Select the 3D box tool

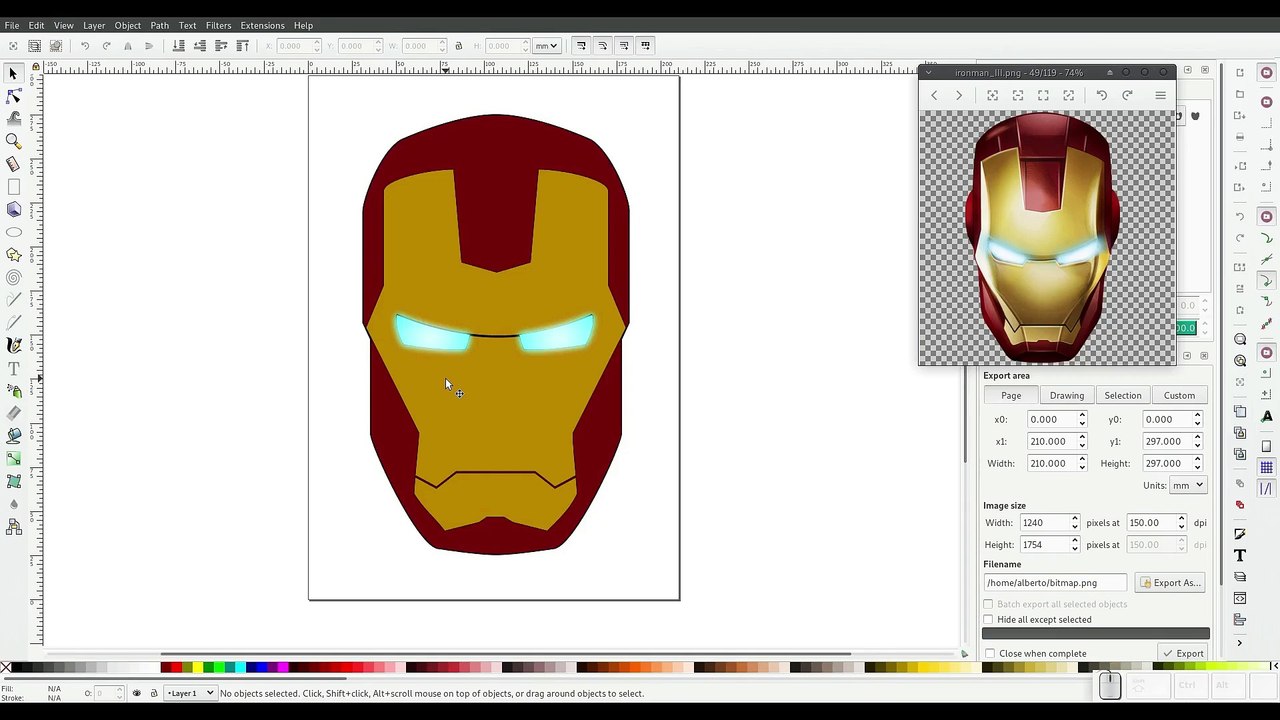pos(13,210)
